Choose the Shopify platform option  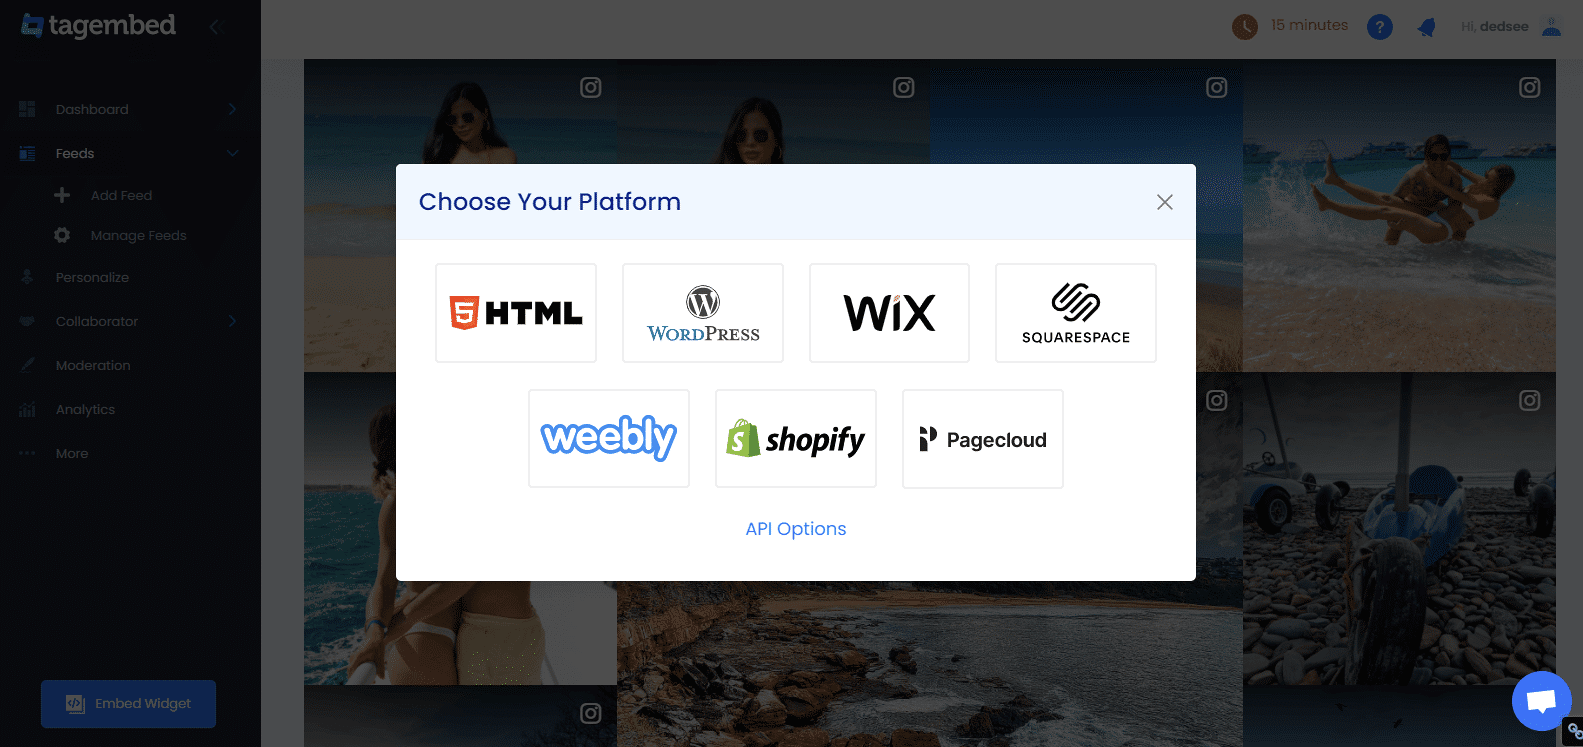(796, 439)
